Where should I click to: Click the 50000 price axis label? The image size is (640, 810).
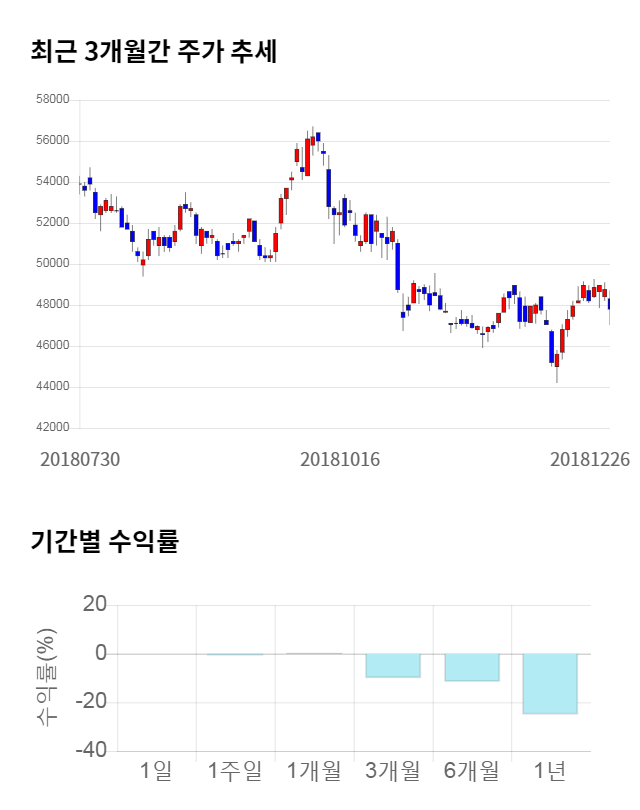[x=52, y=264]
